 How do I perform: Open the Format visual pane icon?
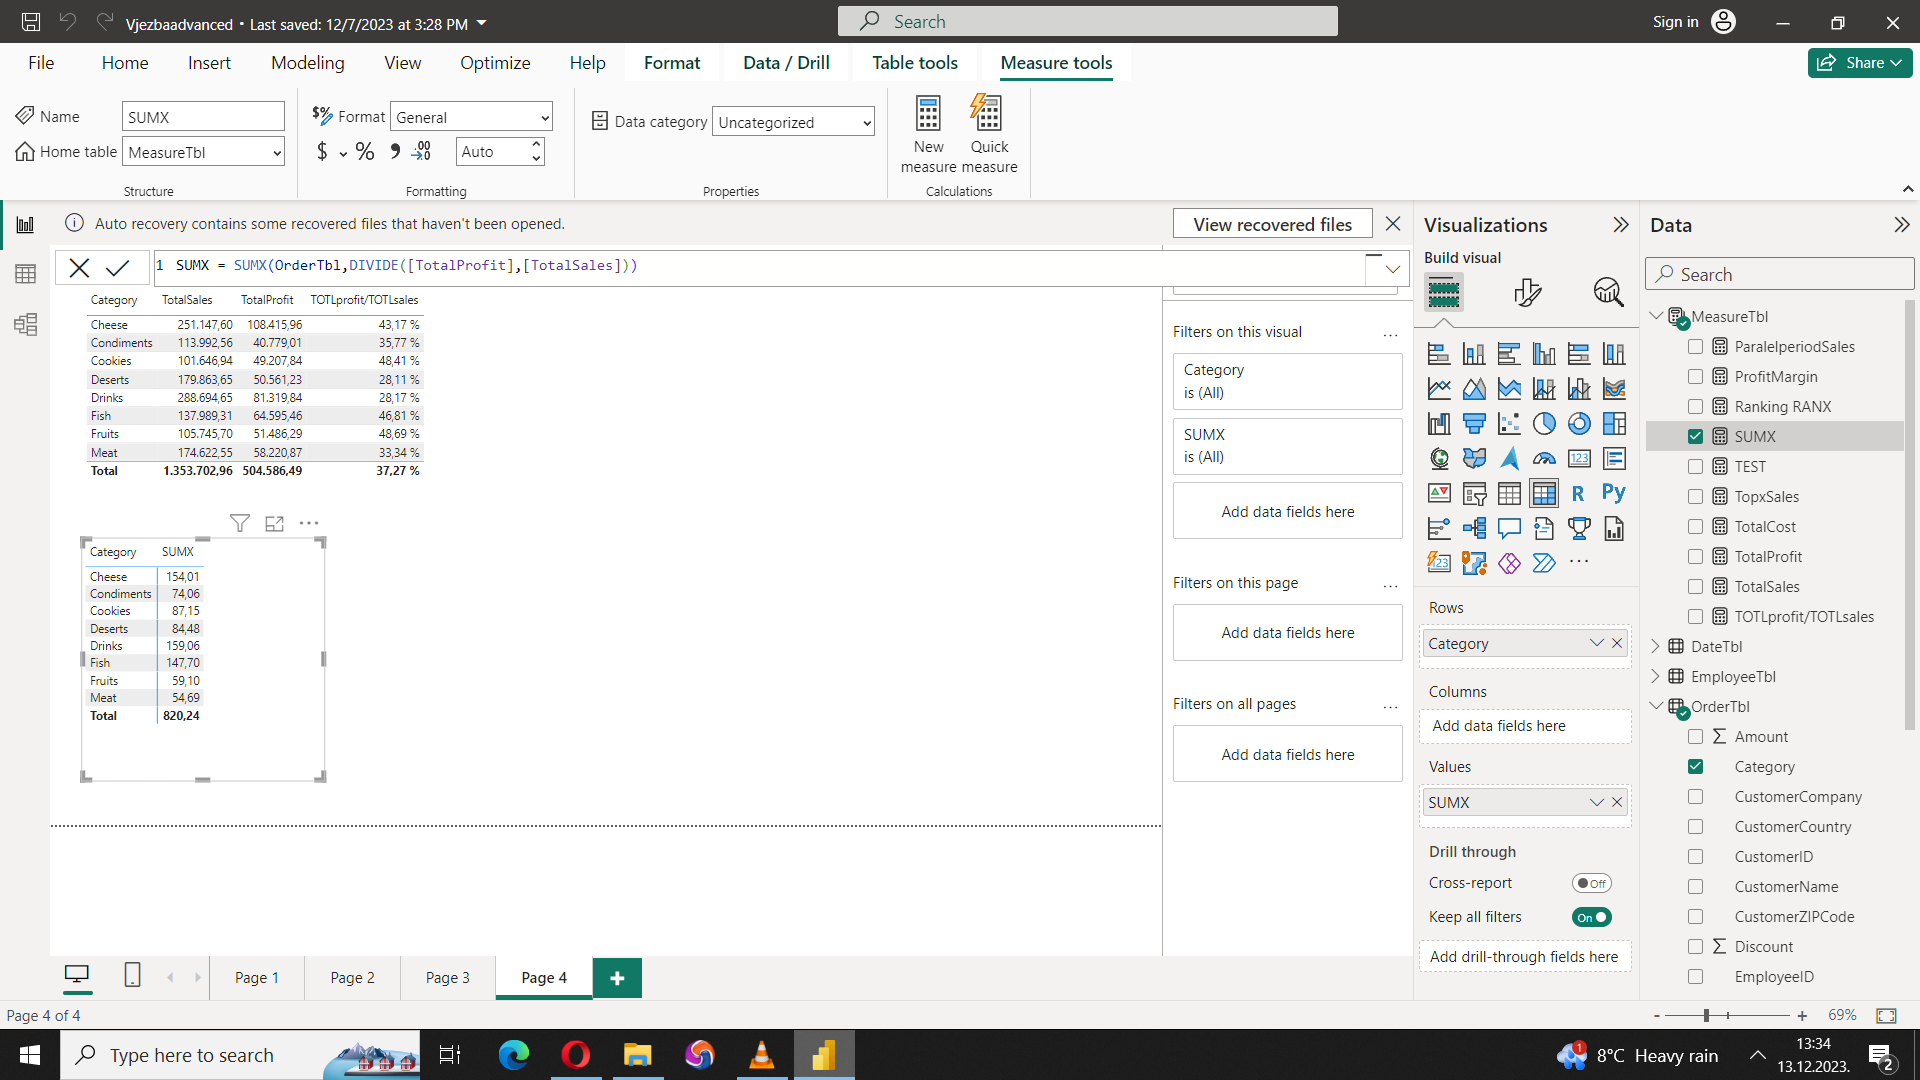pos(1527,292)
